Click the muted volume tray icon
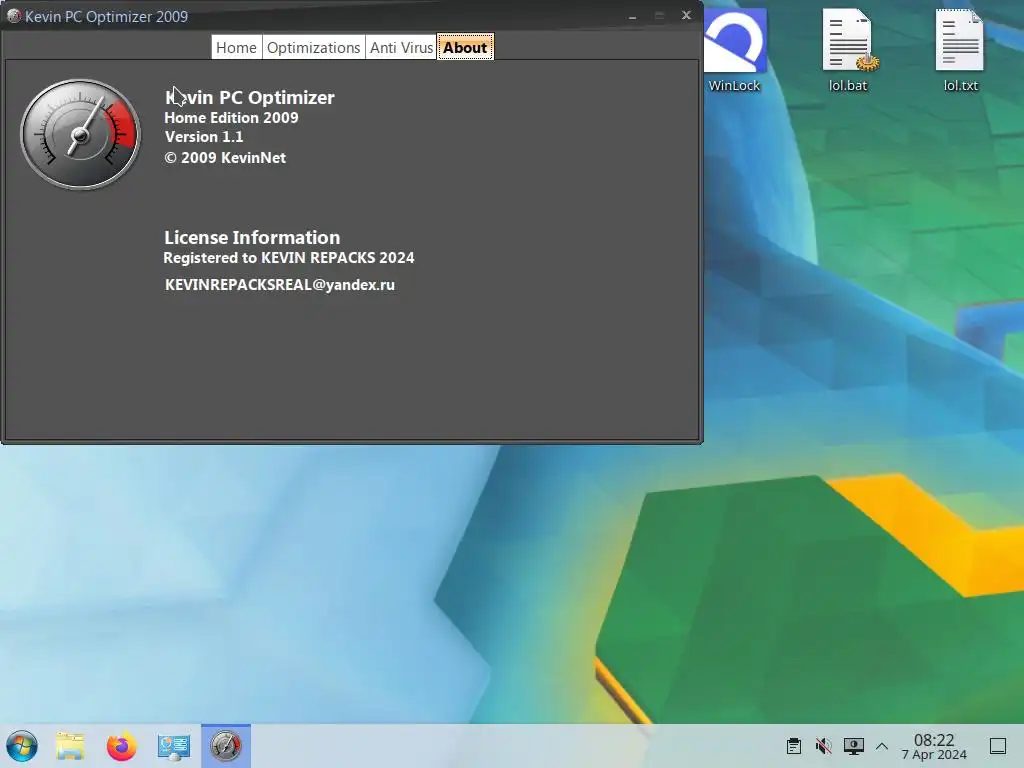The width and height of the screenshot is (1024, 768). click(x=824, y=746)
